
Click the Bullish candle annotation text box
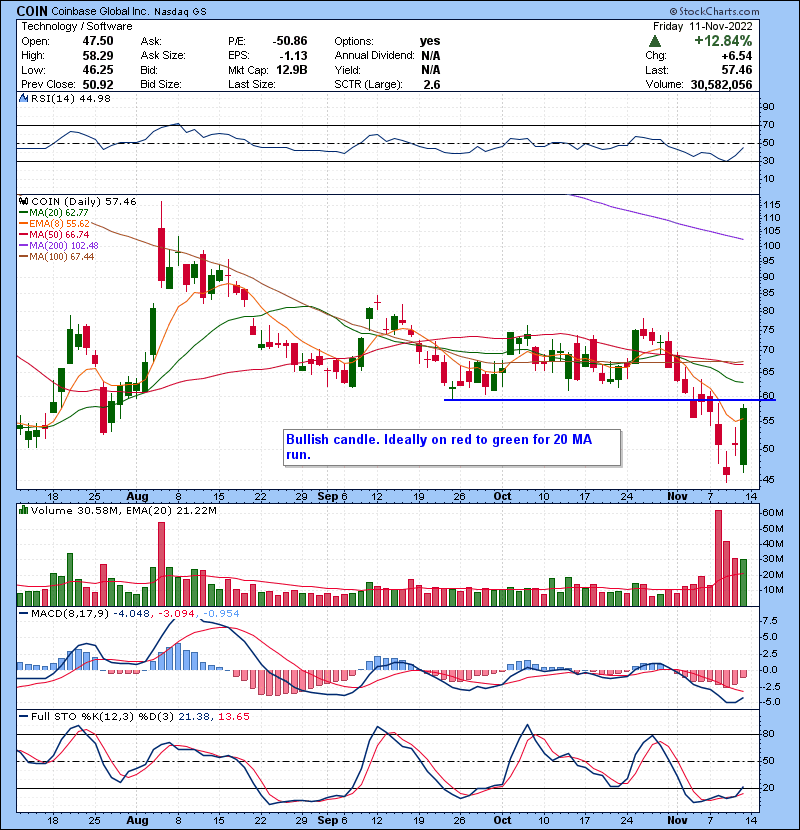click(452, 447)
